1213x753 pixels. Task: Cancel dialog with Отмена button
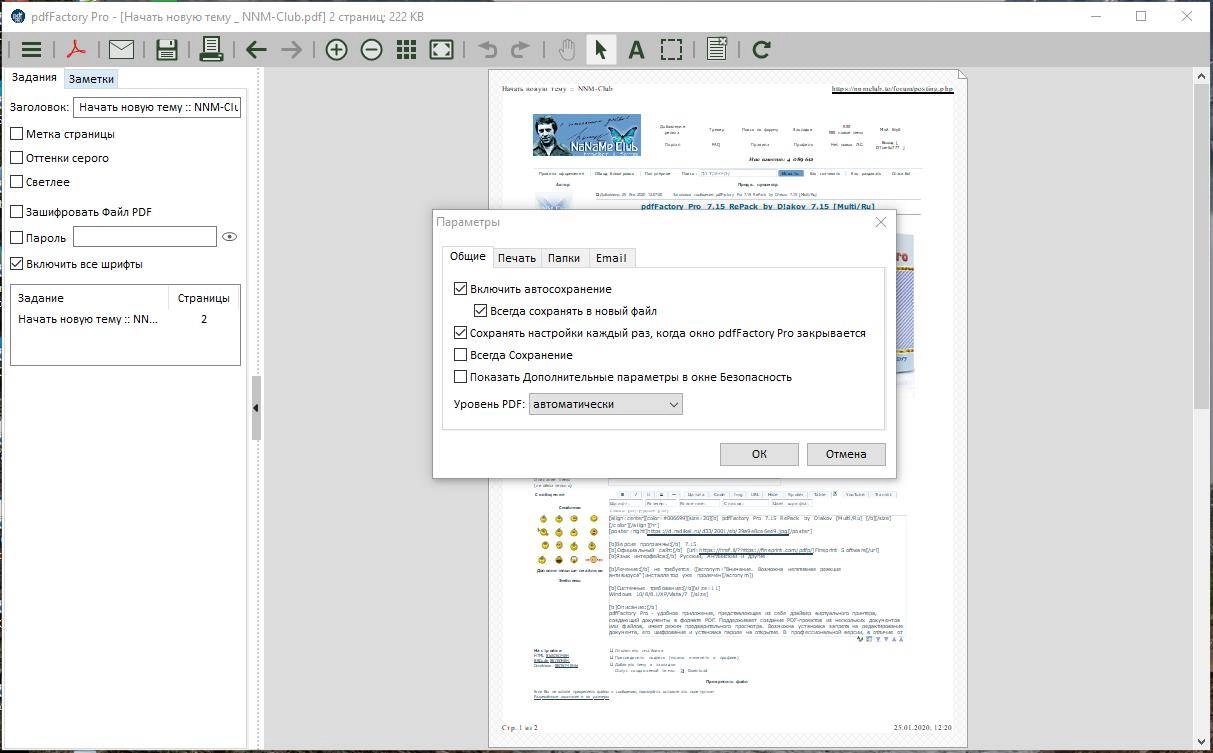click(846, 454)
